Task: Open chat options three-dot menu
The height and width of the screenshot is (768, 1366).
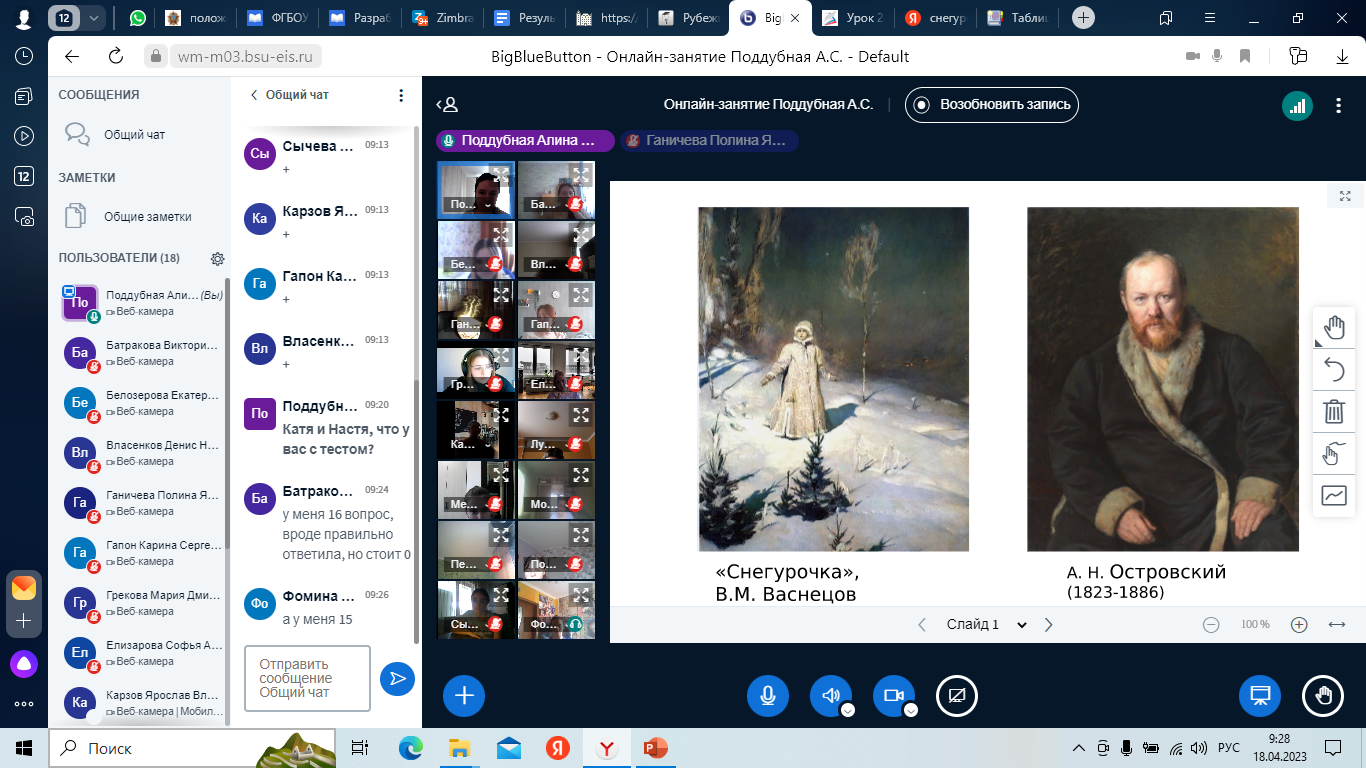Action: (401, 95)
